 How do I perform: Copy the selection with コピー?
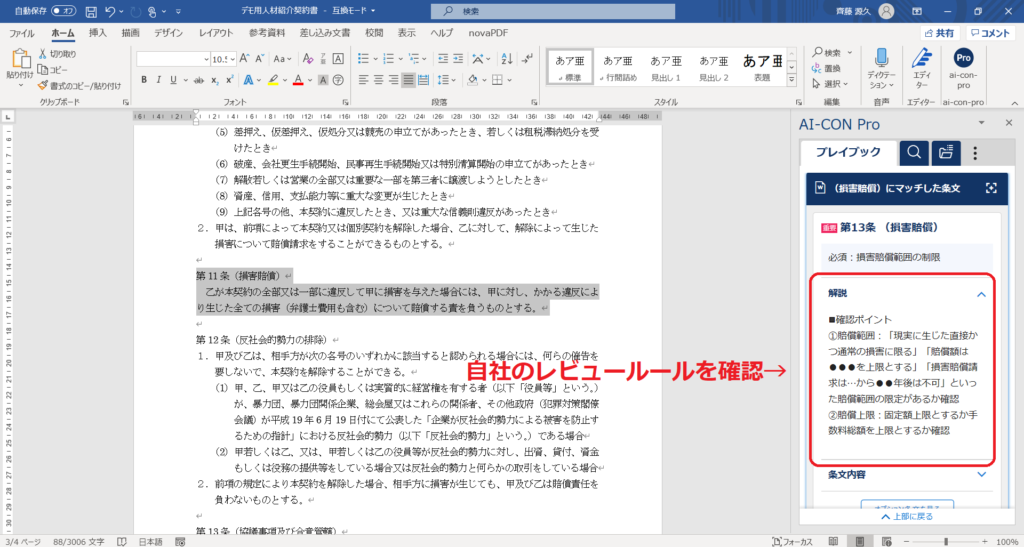(x=53, y=69)
